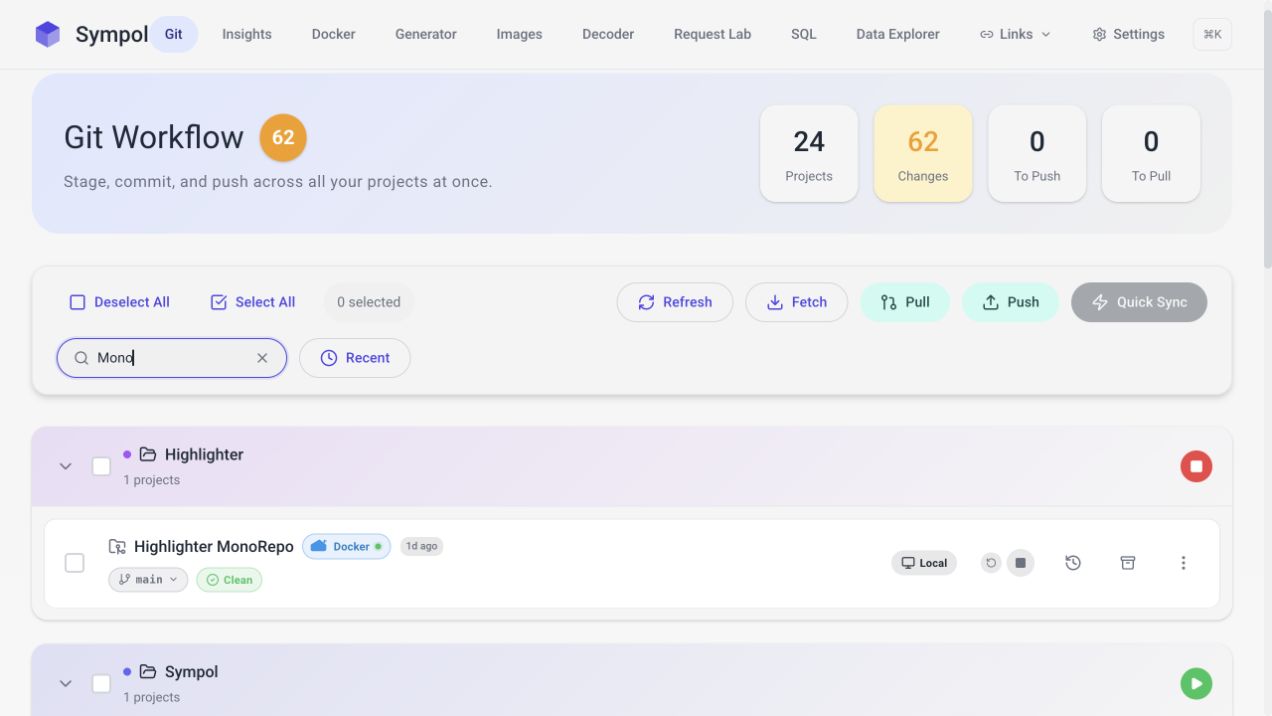Image resolution: width=1272 pixels, height=716 pixels.
Task: Run Quick Sync
Action: [1139, 302]
